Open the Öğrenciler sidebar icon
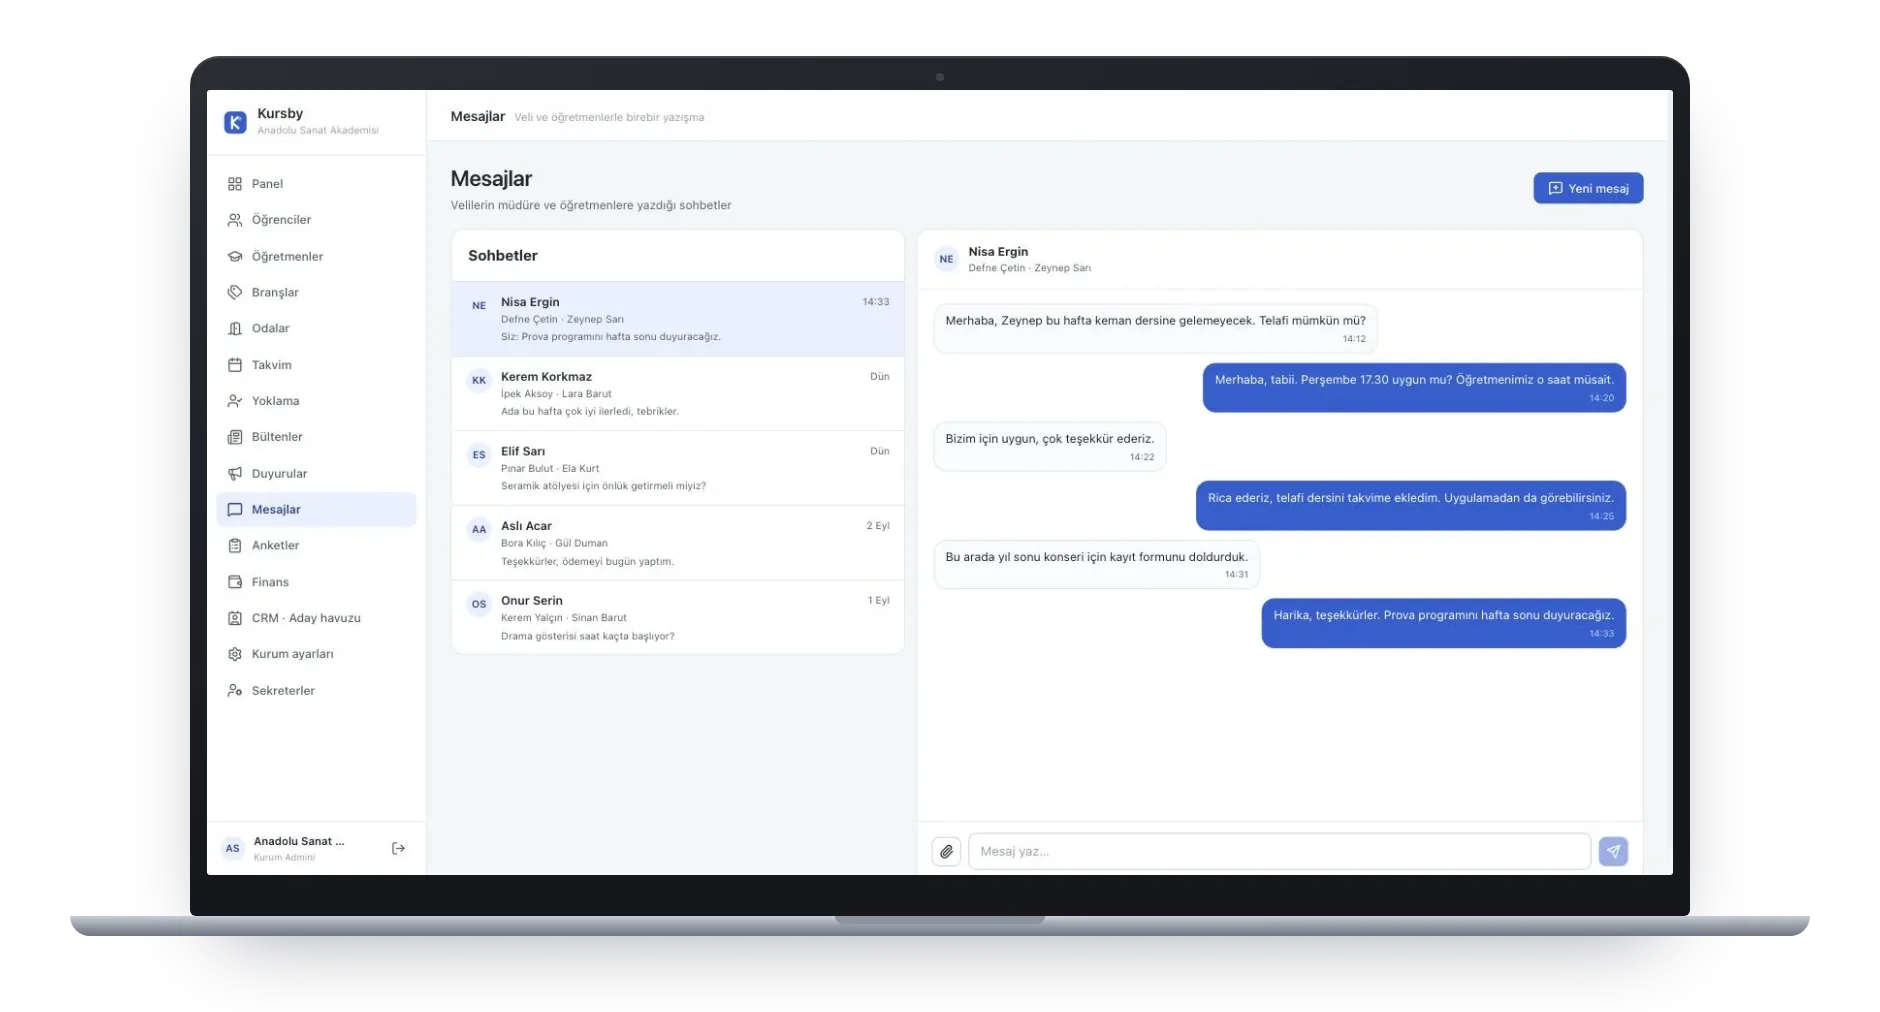This screenshot has width=1880, height=1012. tap(235, 220)
